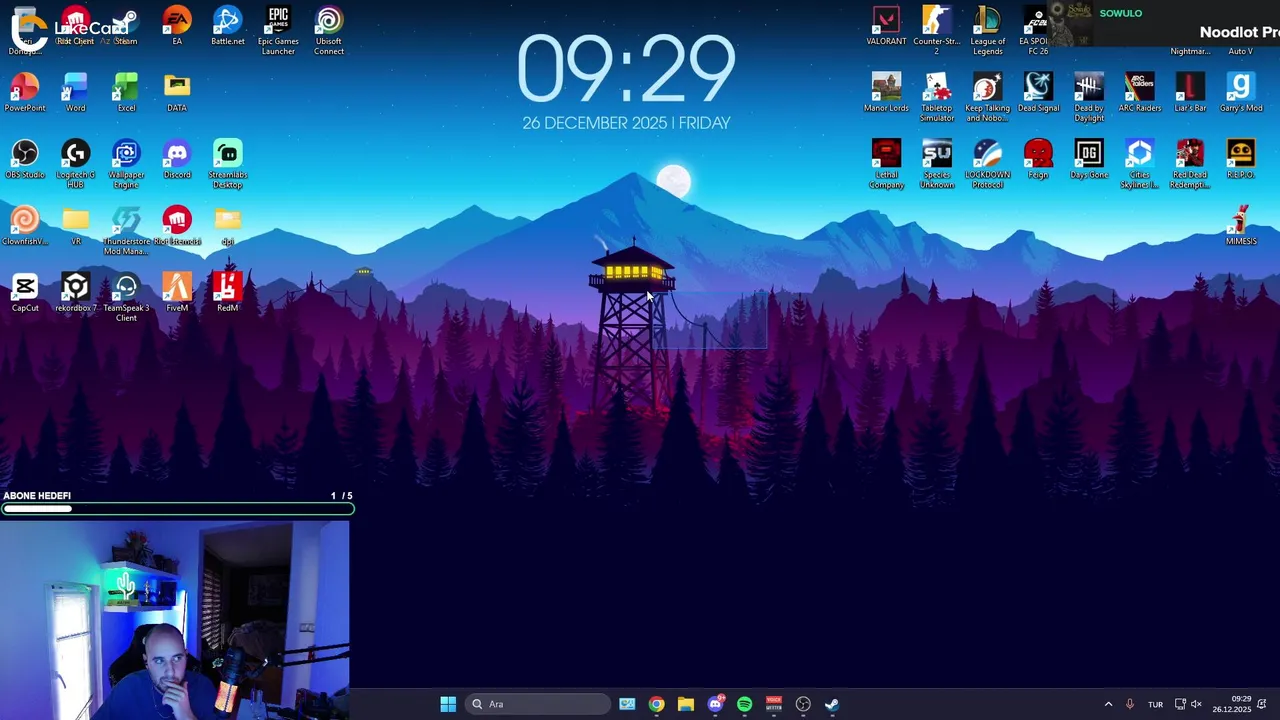Launch the RedM desktop shortcut
Image resolution: width=1280 pixels, height=720 pixels.
(227, 293)
